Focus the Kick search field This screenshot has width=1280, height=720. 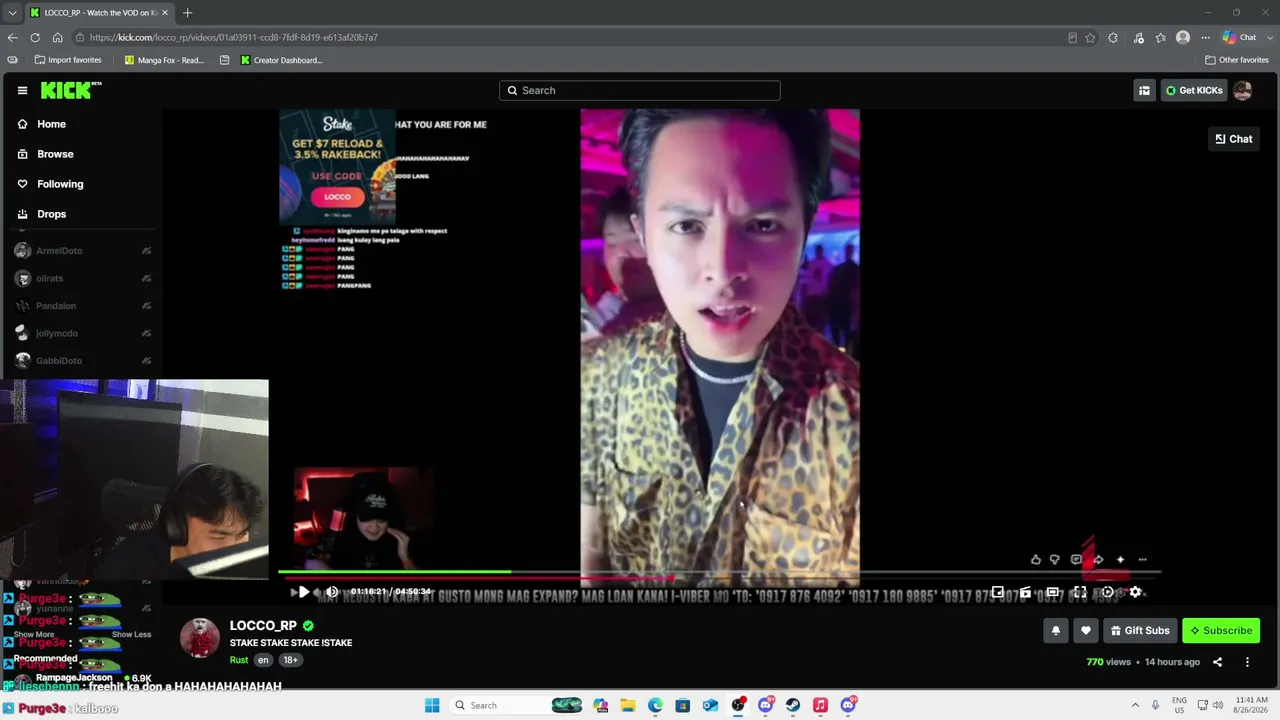click(640, 90)
